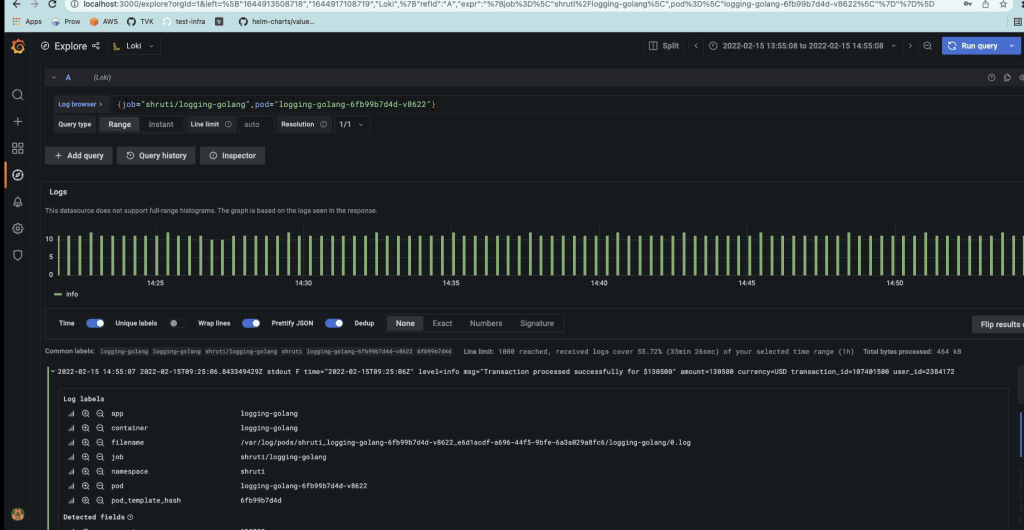Screen dimensions: 1024x530
Task: Show stats for the job label
Action: click(71, 457)
